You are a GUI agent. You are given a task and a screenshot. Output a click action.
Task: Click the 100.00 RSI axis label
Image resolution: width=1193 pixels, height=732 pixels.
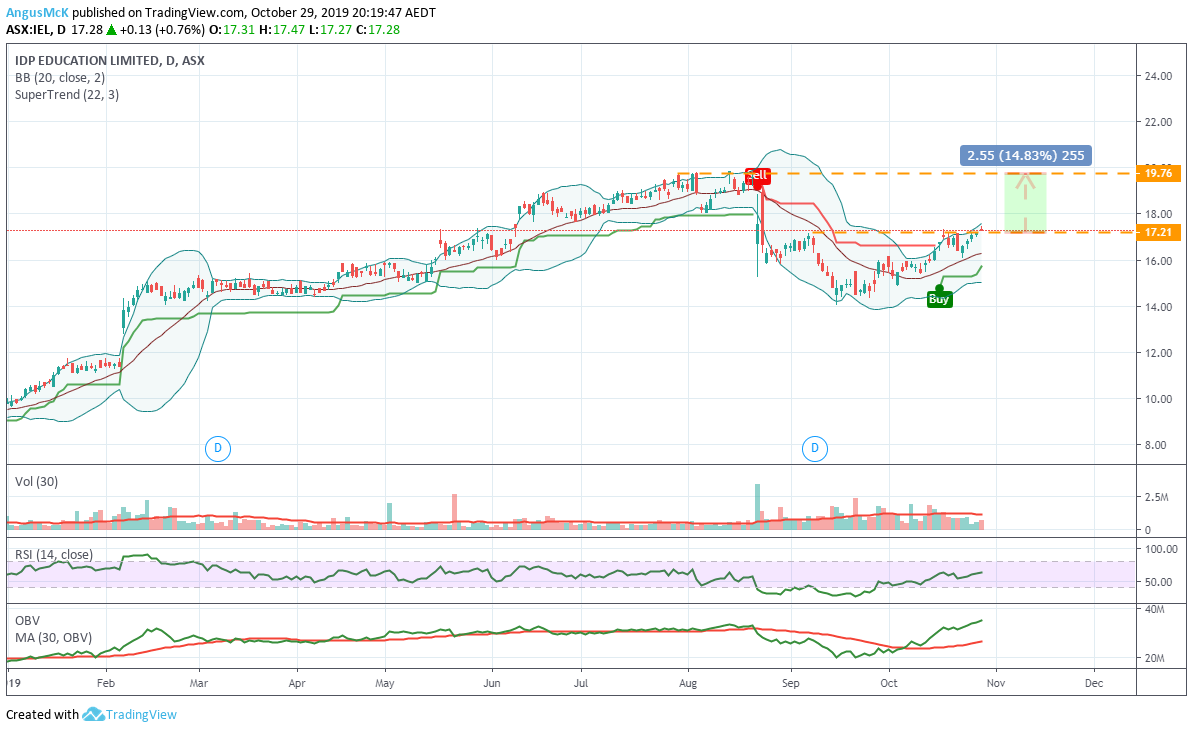pyautogui.click(x=1161, y=549)
